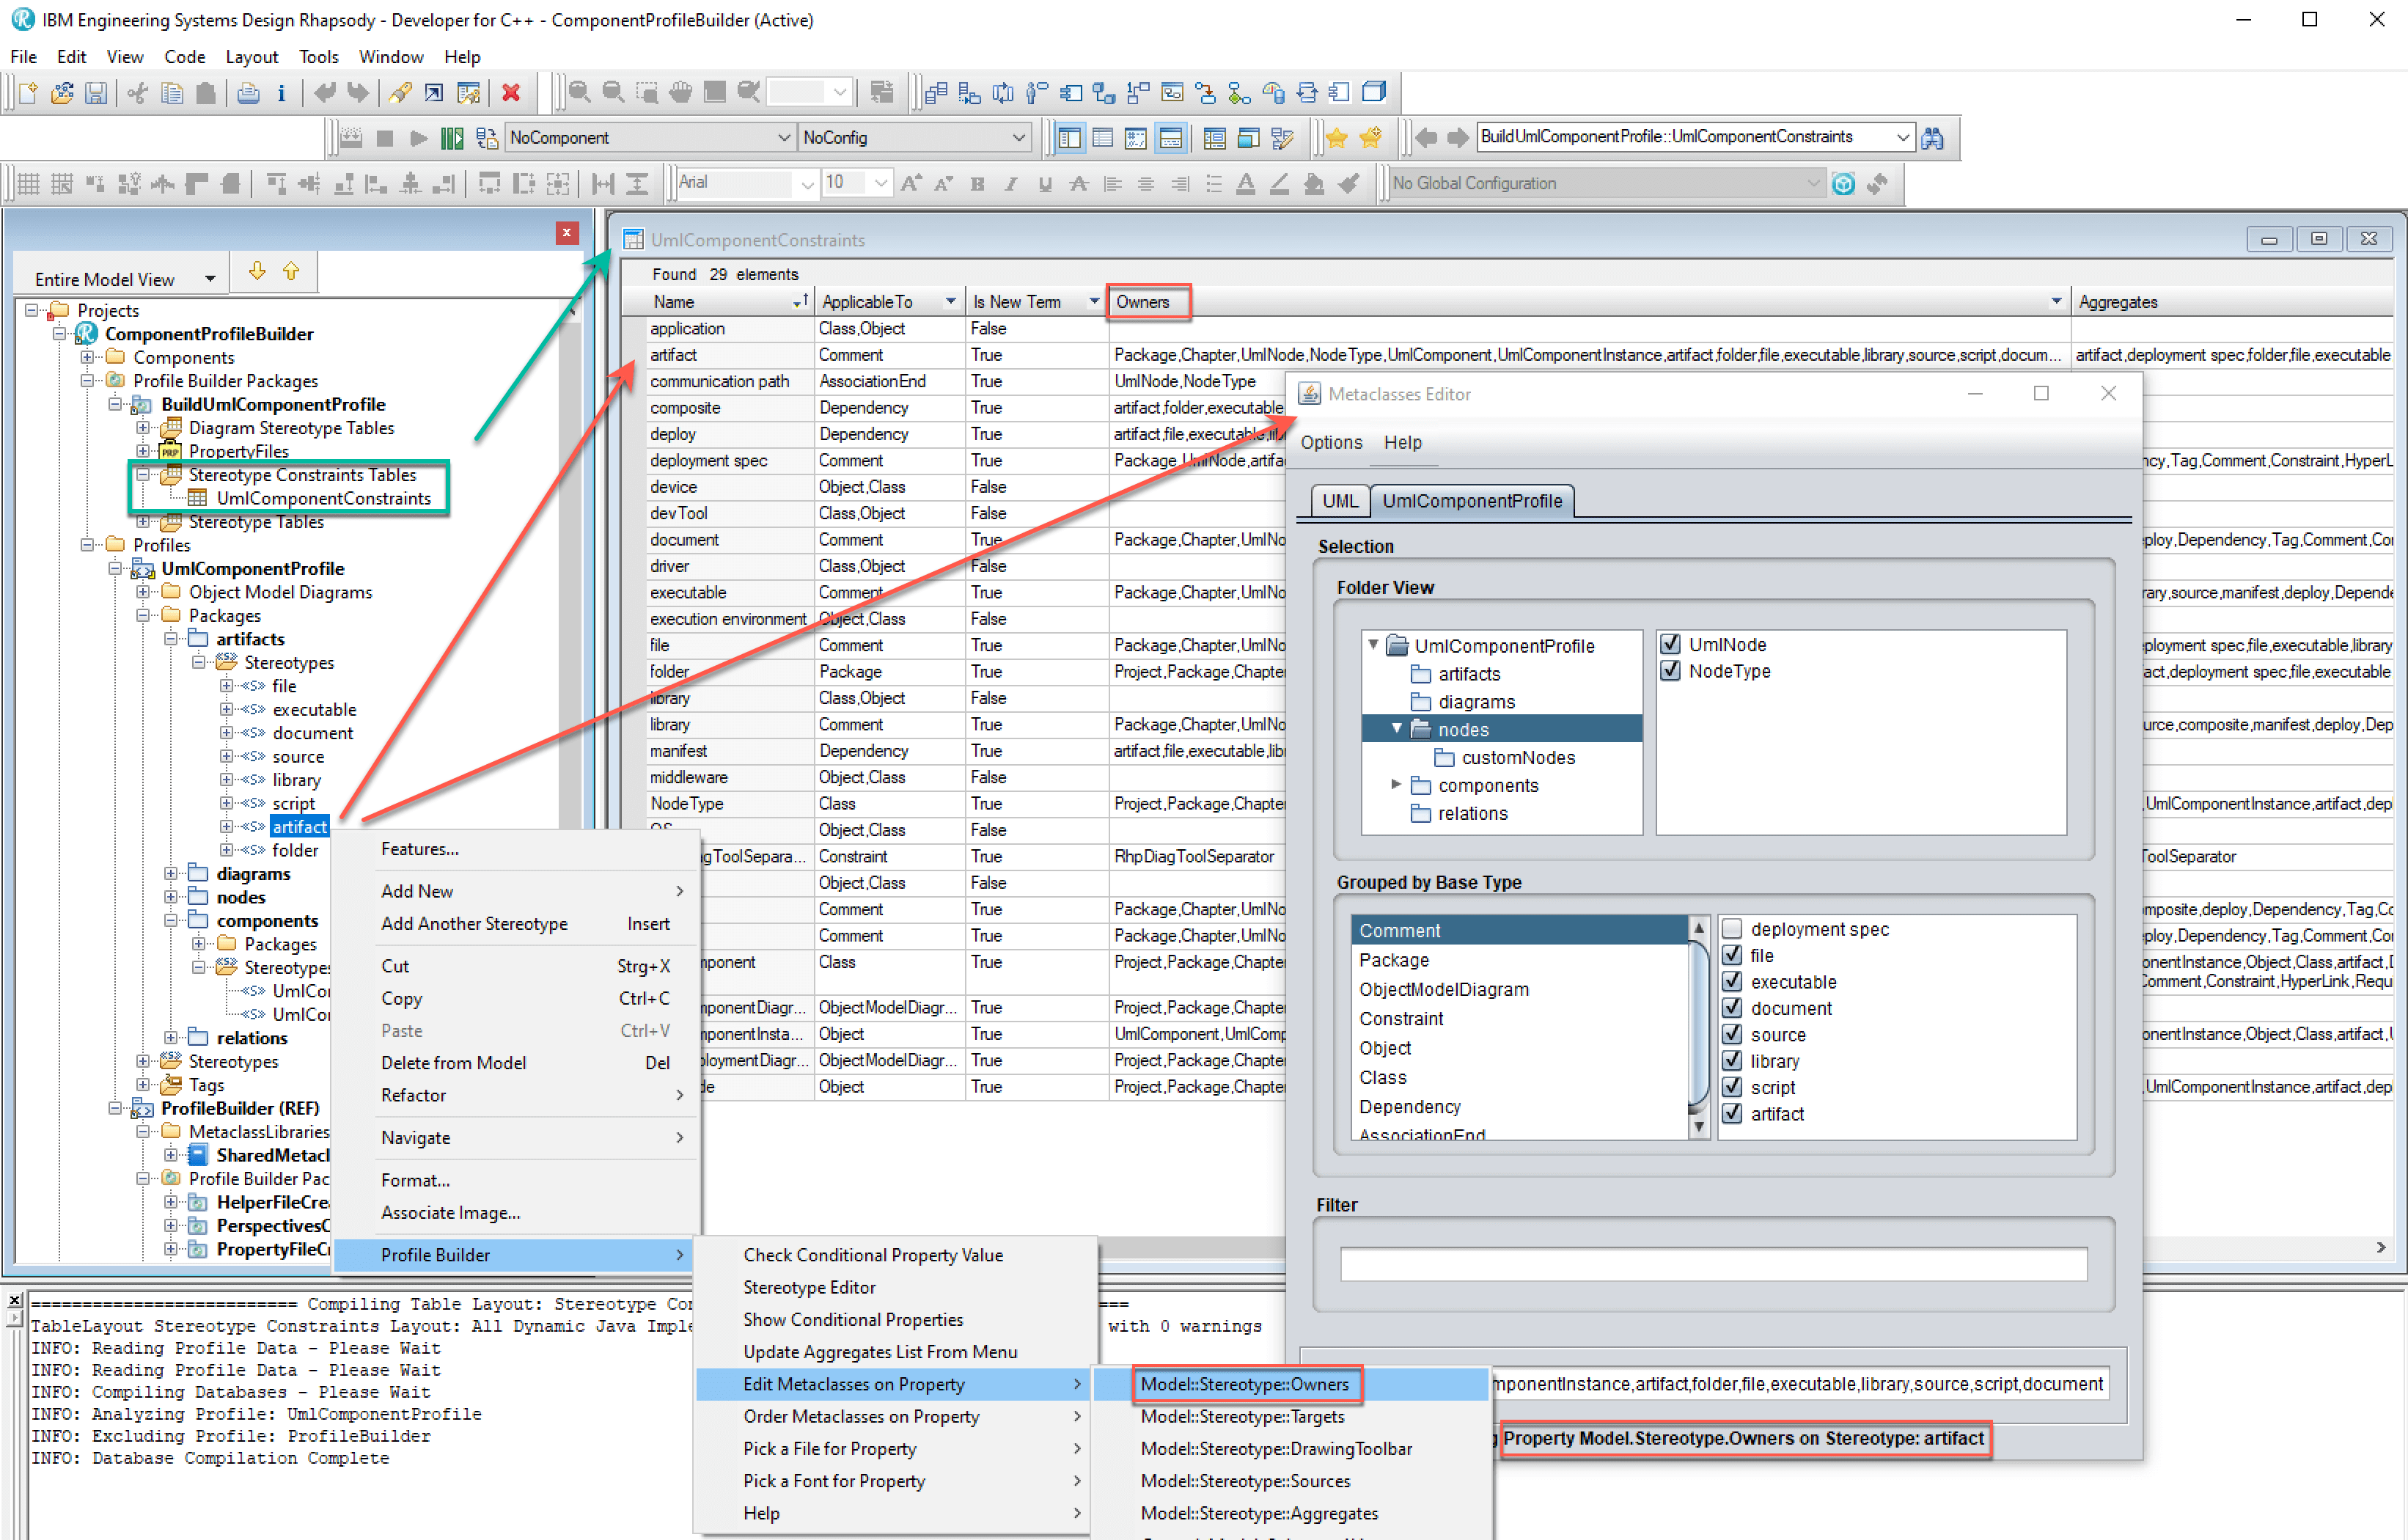Open the Layout menu

click(x=251, y=57)
